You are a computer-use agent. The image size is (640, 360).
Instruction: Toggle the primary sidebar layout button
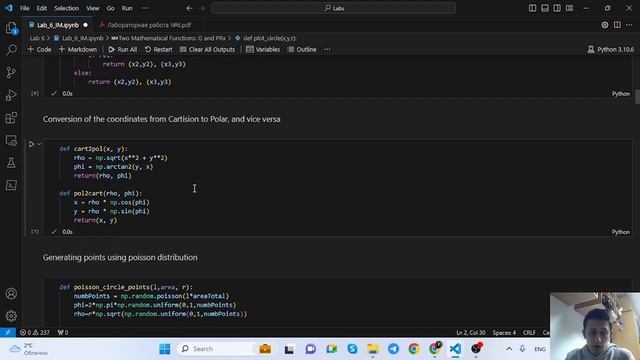pos(532,8)
